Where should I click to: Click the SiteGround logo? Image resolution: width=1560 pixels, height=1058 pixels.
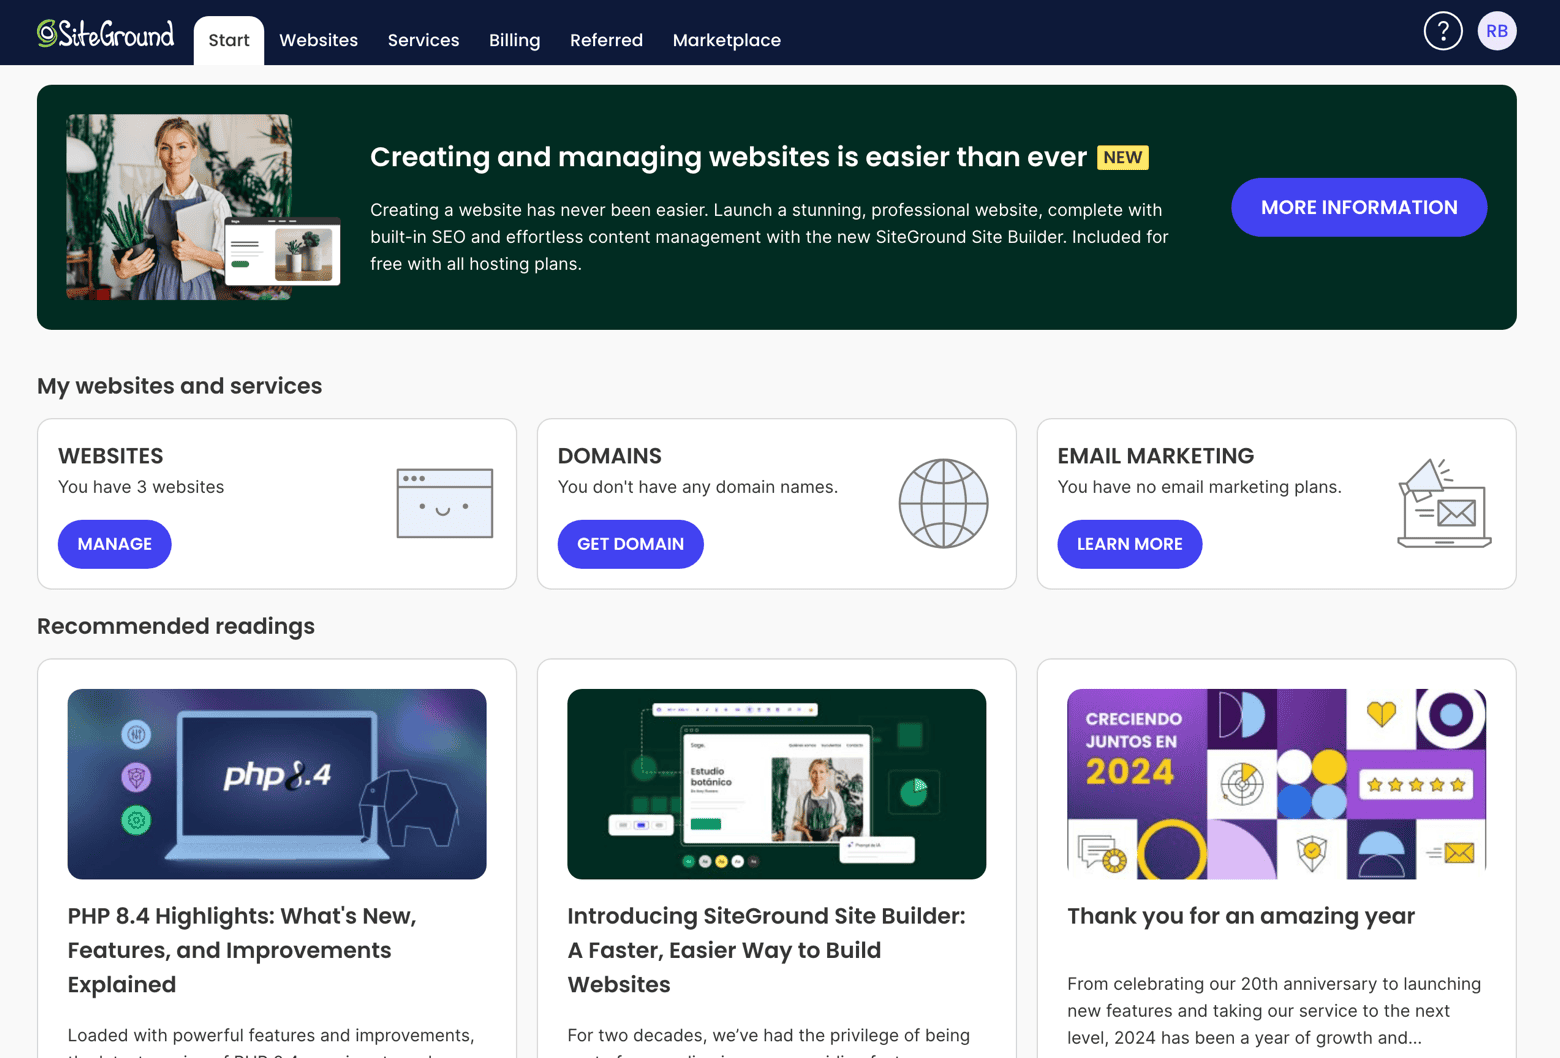point(105,33)
